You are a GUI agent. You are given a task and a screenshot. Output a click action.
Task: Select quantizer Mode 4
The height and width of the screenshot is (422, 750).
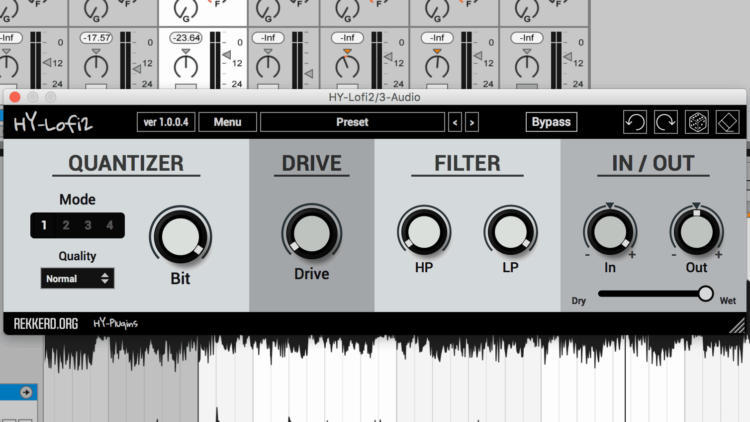pos(110,225)
